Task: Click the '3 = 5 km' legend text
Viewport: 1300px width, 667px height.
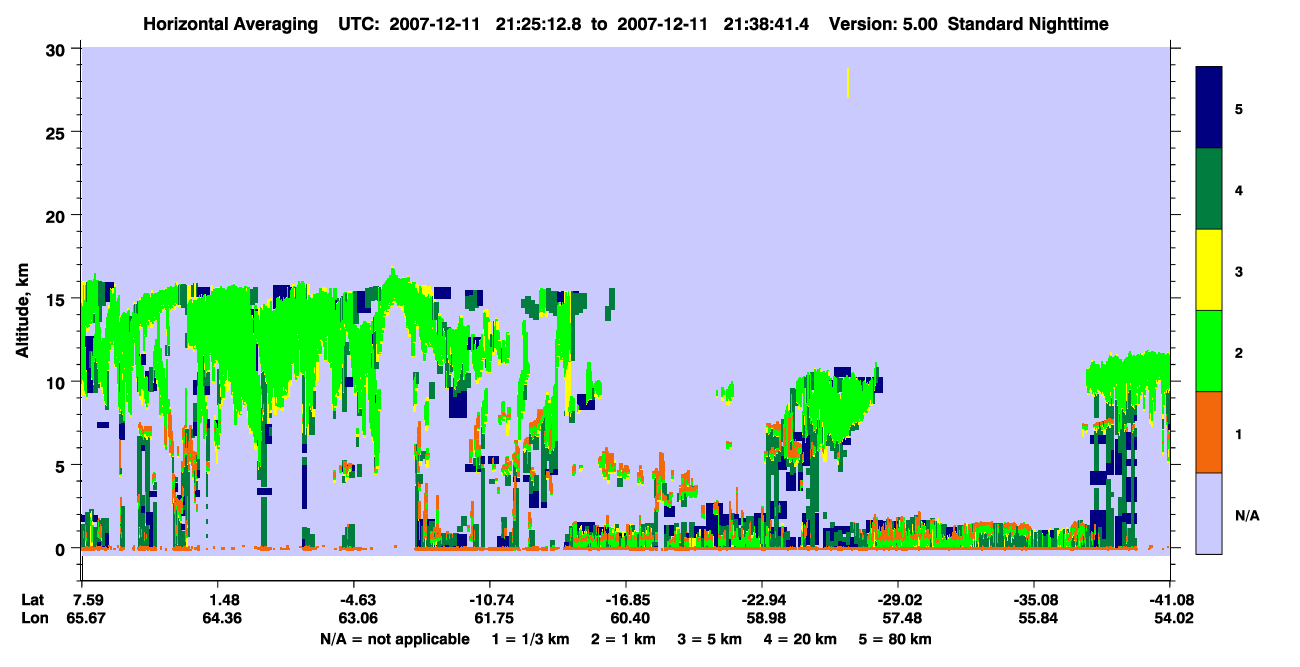Action: 709,639
